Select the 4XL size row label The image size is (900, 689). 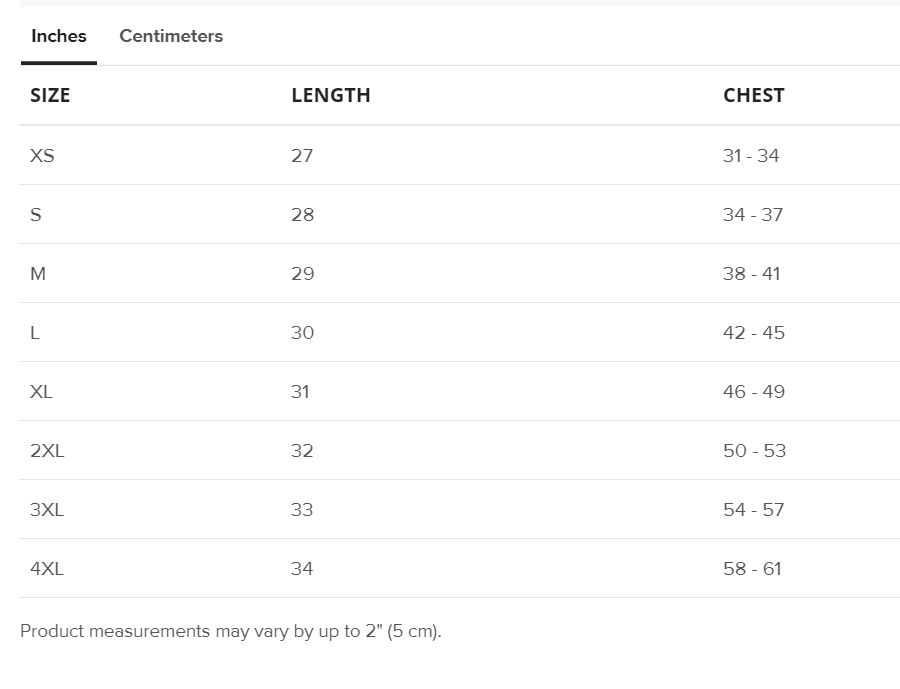coord(47,569)
